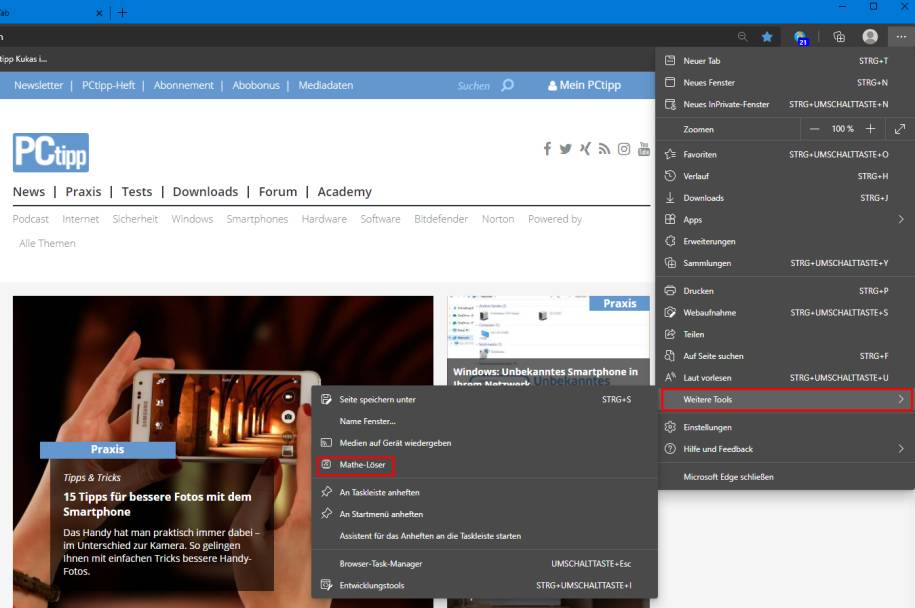Click the Suchen search field

click(x=473, y=86)
